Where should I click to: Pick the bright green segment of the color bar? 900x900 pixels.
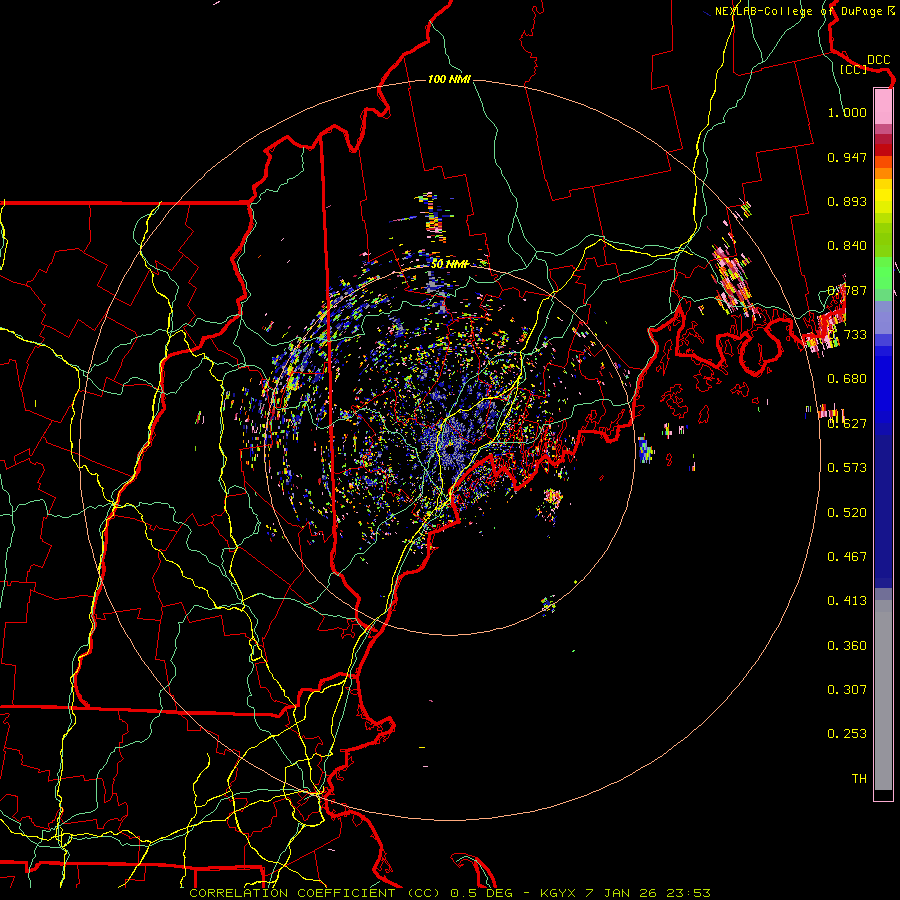(x=883, y=273)
